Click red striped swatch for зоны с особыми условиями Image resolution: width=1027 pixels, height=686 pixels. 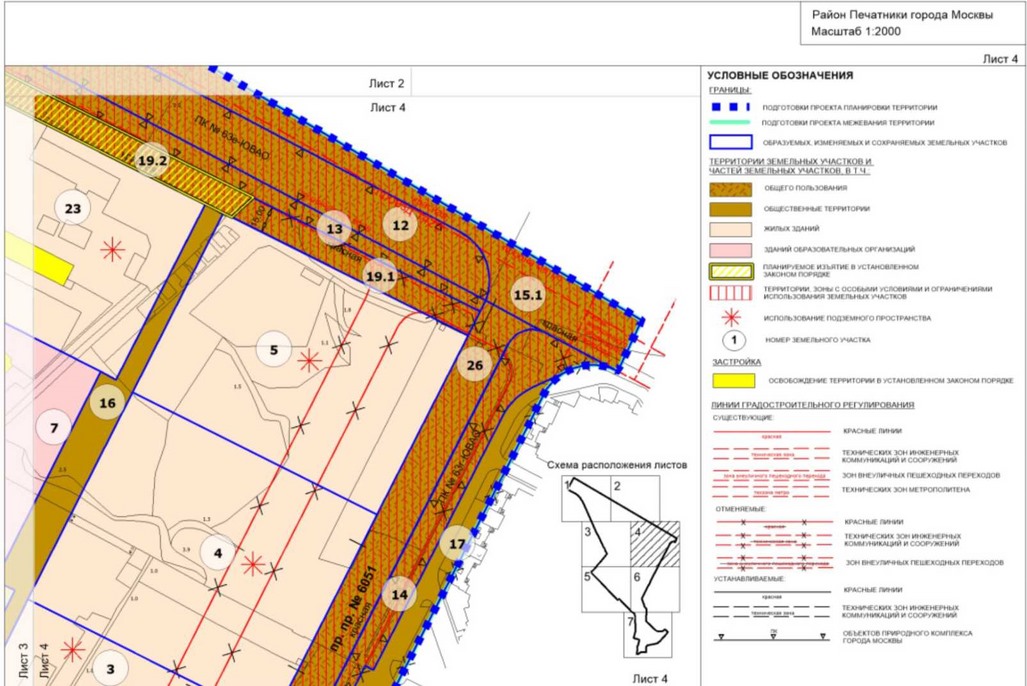[x=730, y=292]
